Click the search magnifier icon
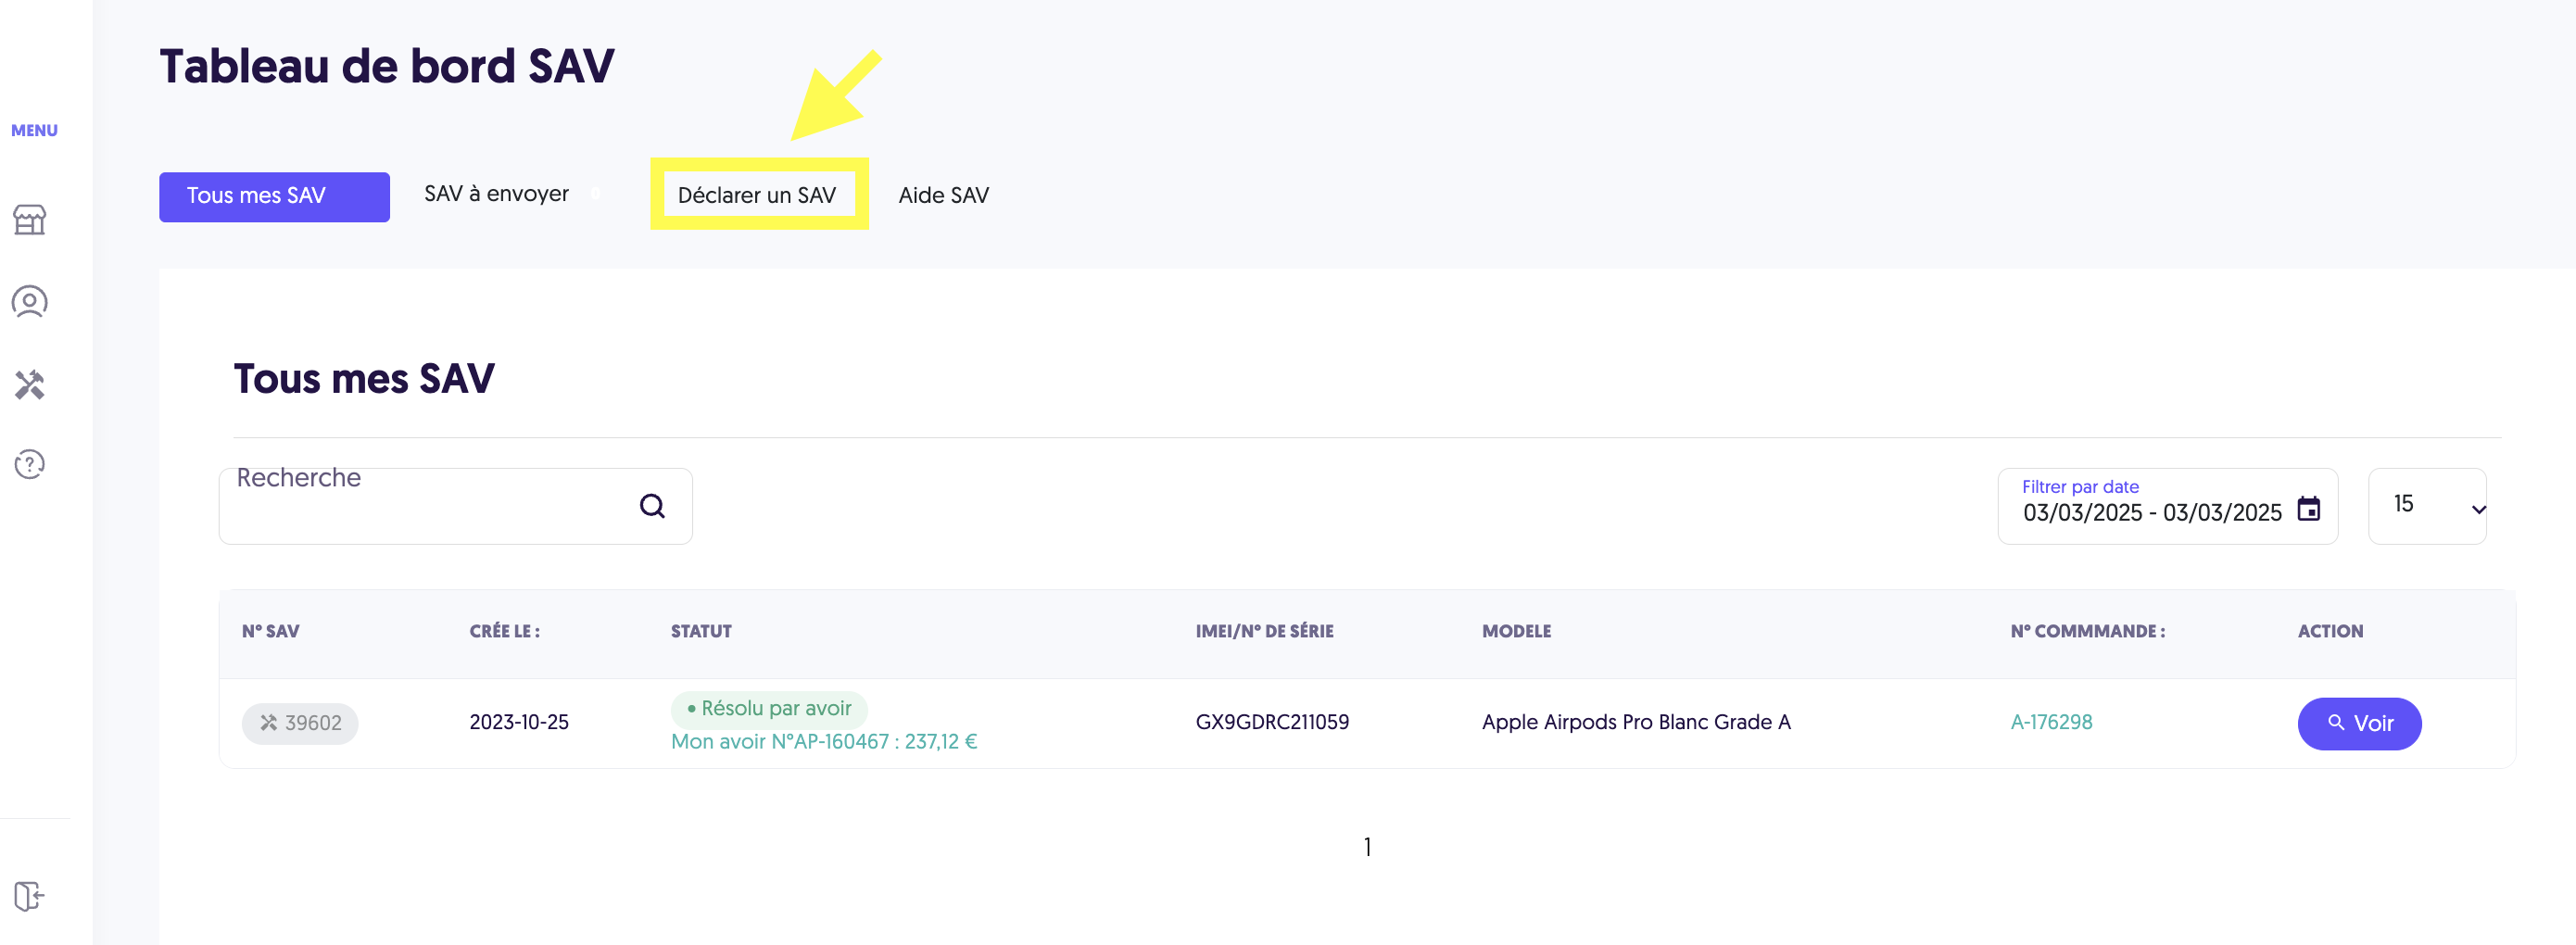The image size is (2576, 945). point(652,506)
